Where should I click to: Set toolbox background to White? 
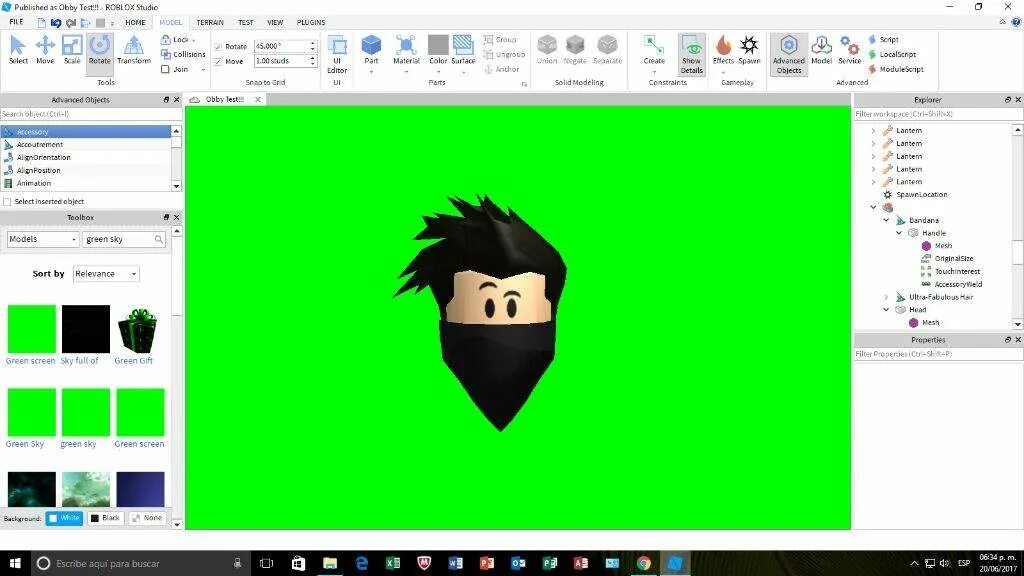pos(64,518)
